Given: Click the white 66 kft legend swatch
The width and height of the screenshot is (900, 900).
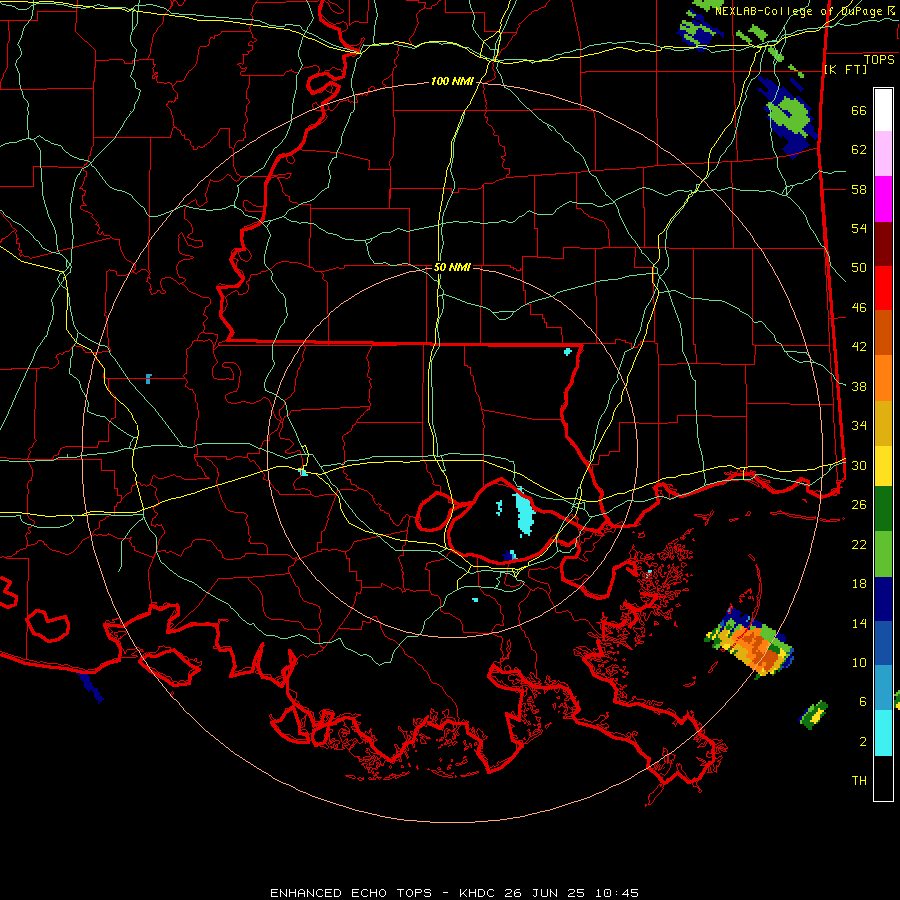Looking at the screenshot, I should 883,111.
